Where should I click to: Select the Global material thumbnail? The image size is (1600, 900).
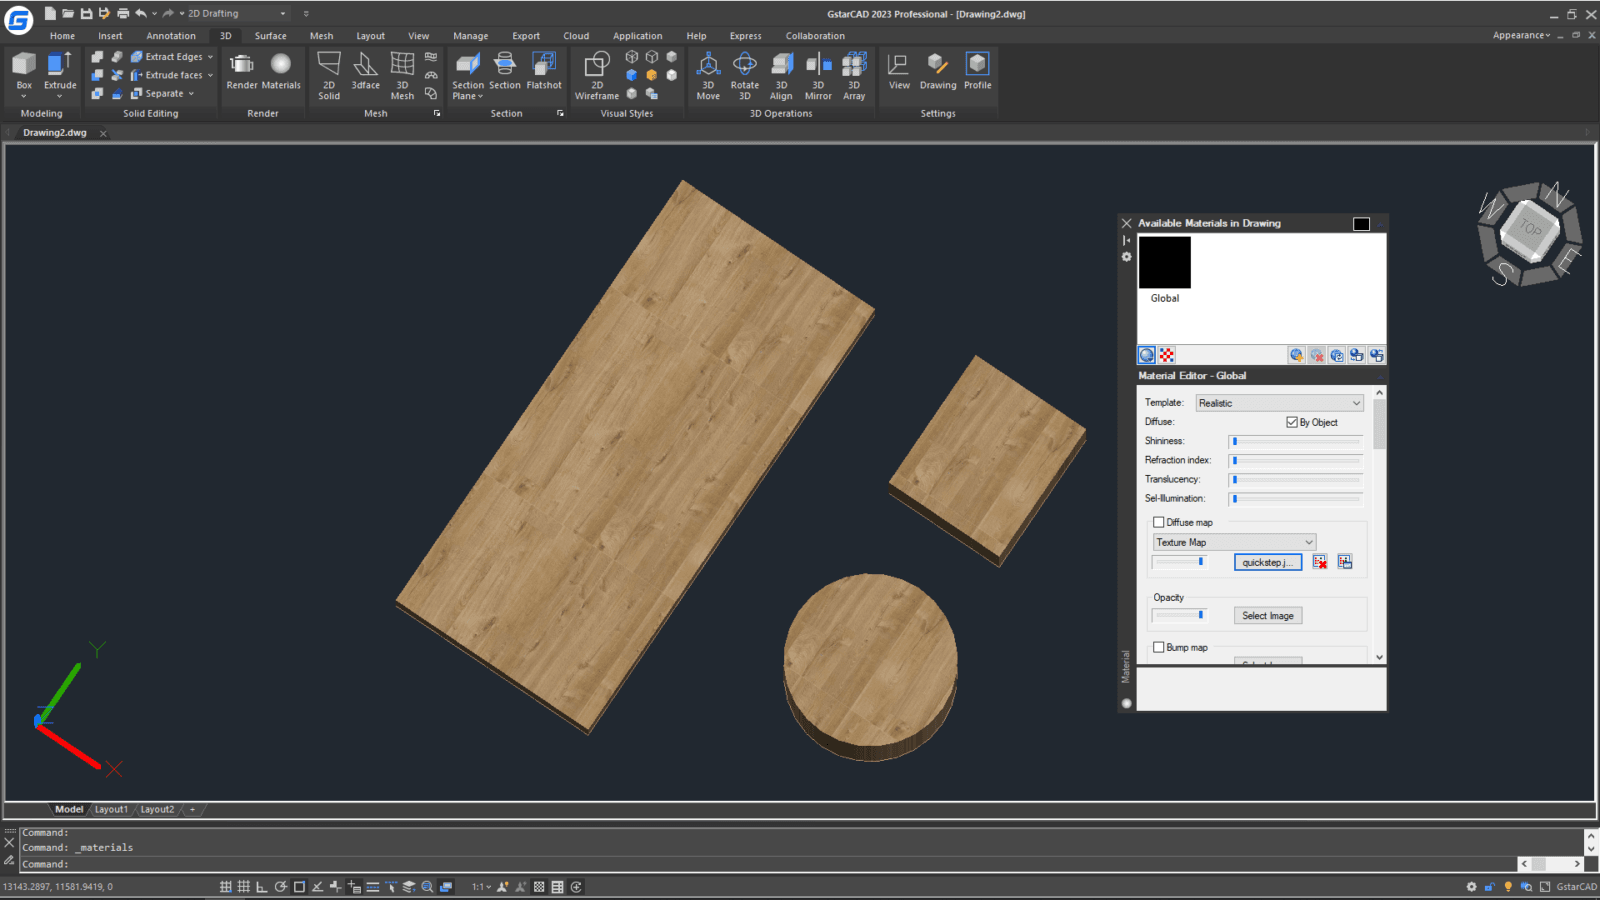1164,261
